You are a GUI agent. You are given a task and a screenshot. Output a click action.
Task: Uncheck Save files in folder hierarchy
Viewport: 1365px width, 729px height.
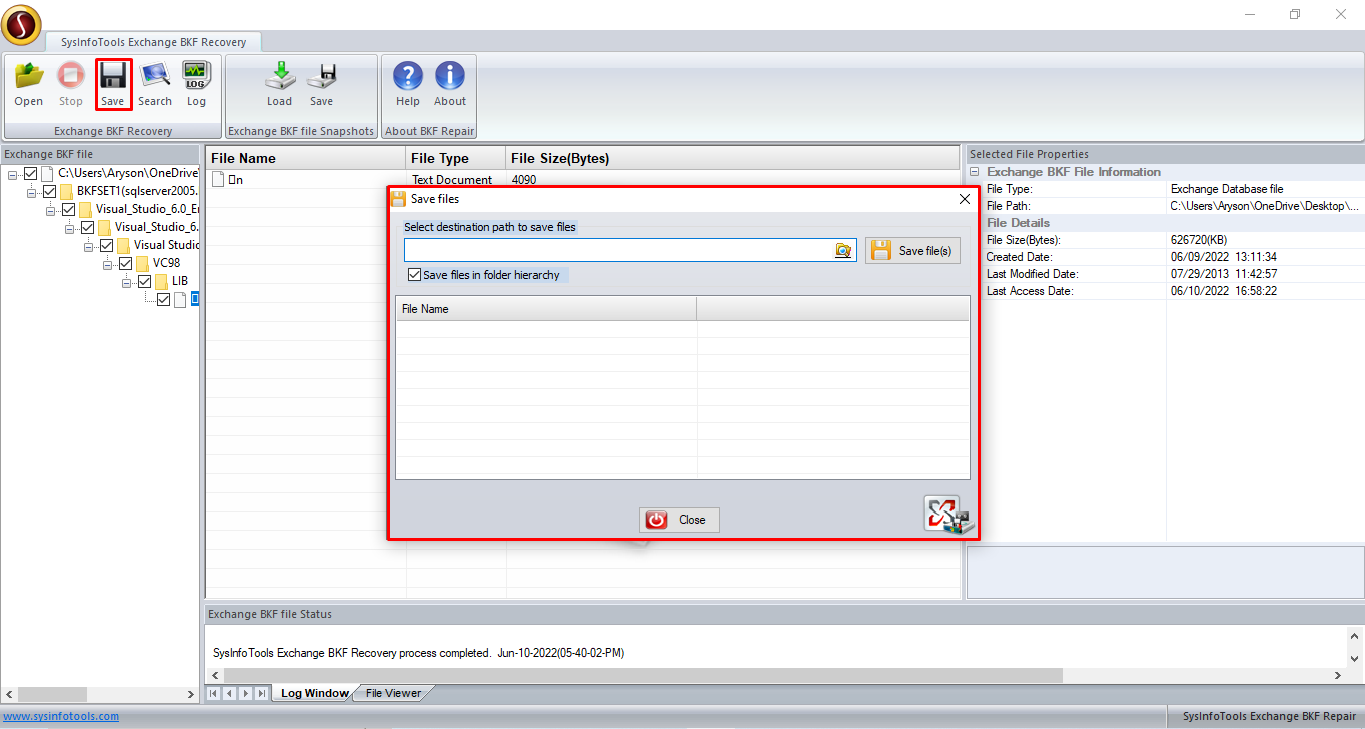point(414,275)
